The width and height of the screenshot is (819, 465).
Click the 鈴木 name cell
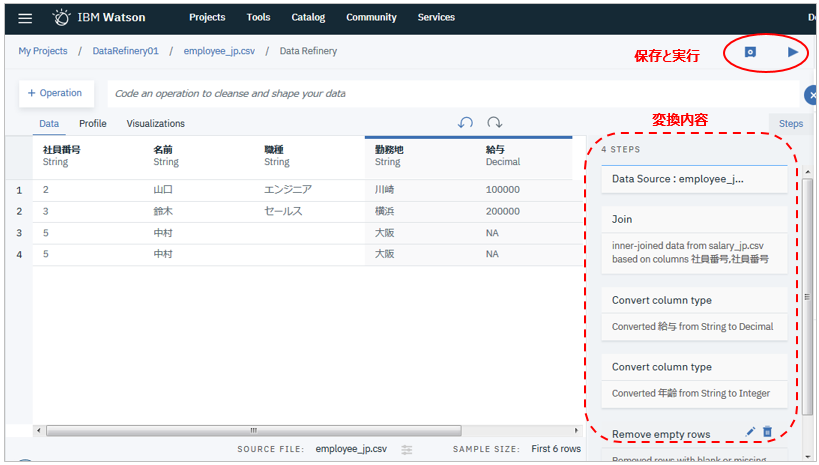[x=163, y=211]
